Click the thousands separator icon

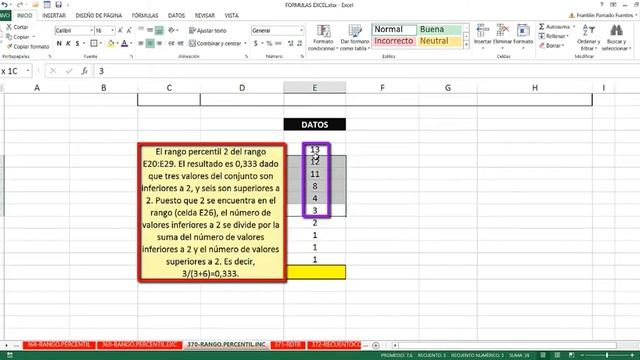(278, 43)
